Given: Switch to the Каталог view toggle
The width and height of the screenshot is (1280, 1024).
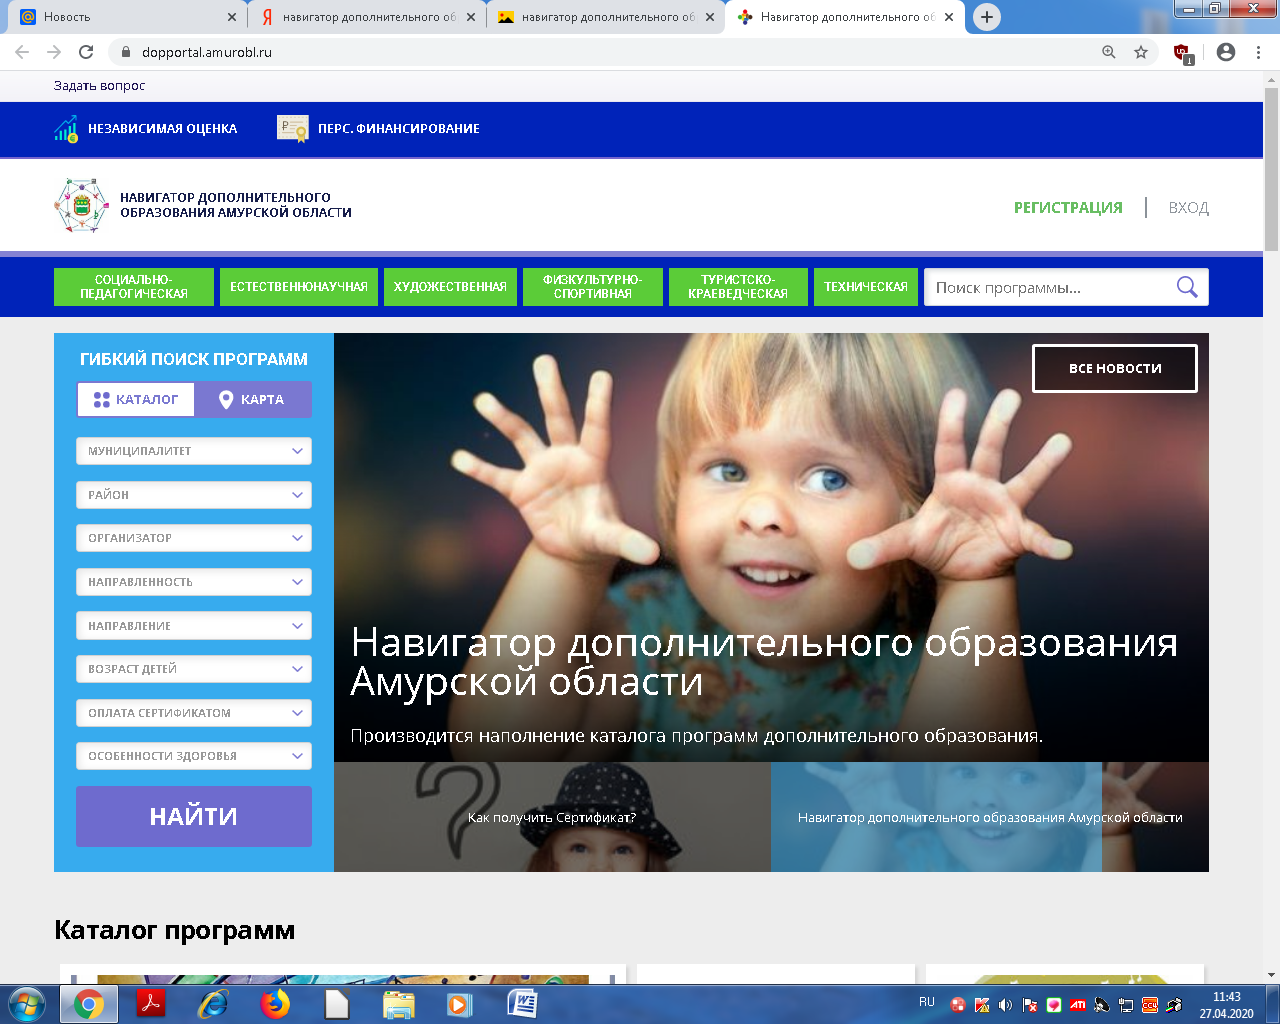Looking at the screenshot, I should point(136,399).
